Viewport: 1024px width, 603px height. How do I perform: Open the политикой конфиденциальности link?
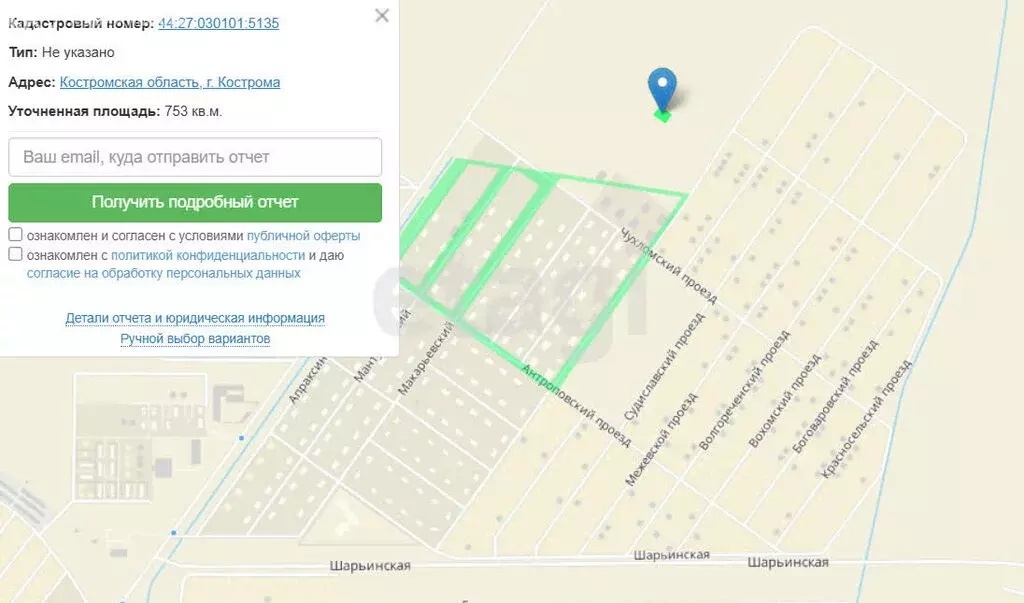click(208, 255)
